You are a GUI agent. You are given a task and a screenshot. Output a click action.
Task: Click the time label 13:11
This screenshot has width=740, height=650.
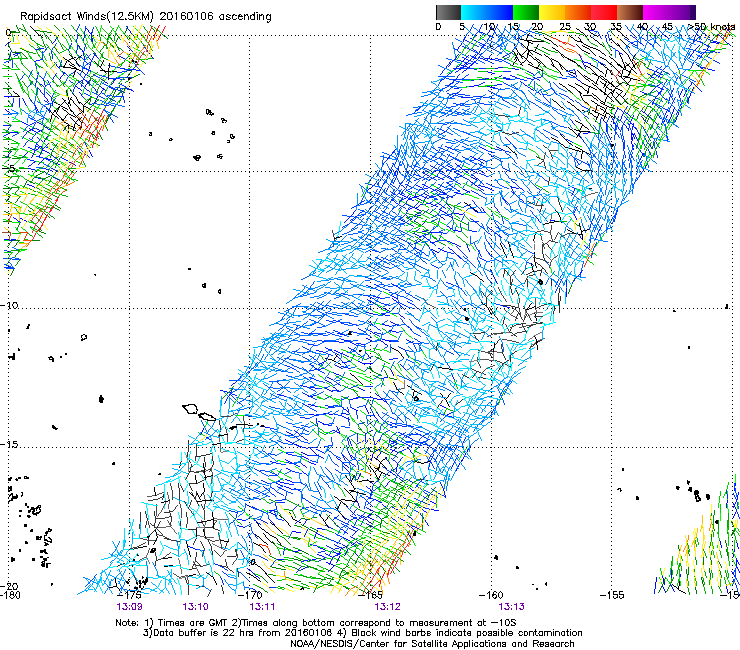pyautogui.click(x=262, y=607)
